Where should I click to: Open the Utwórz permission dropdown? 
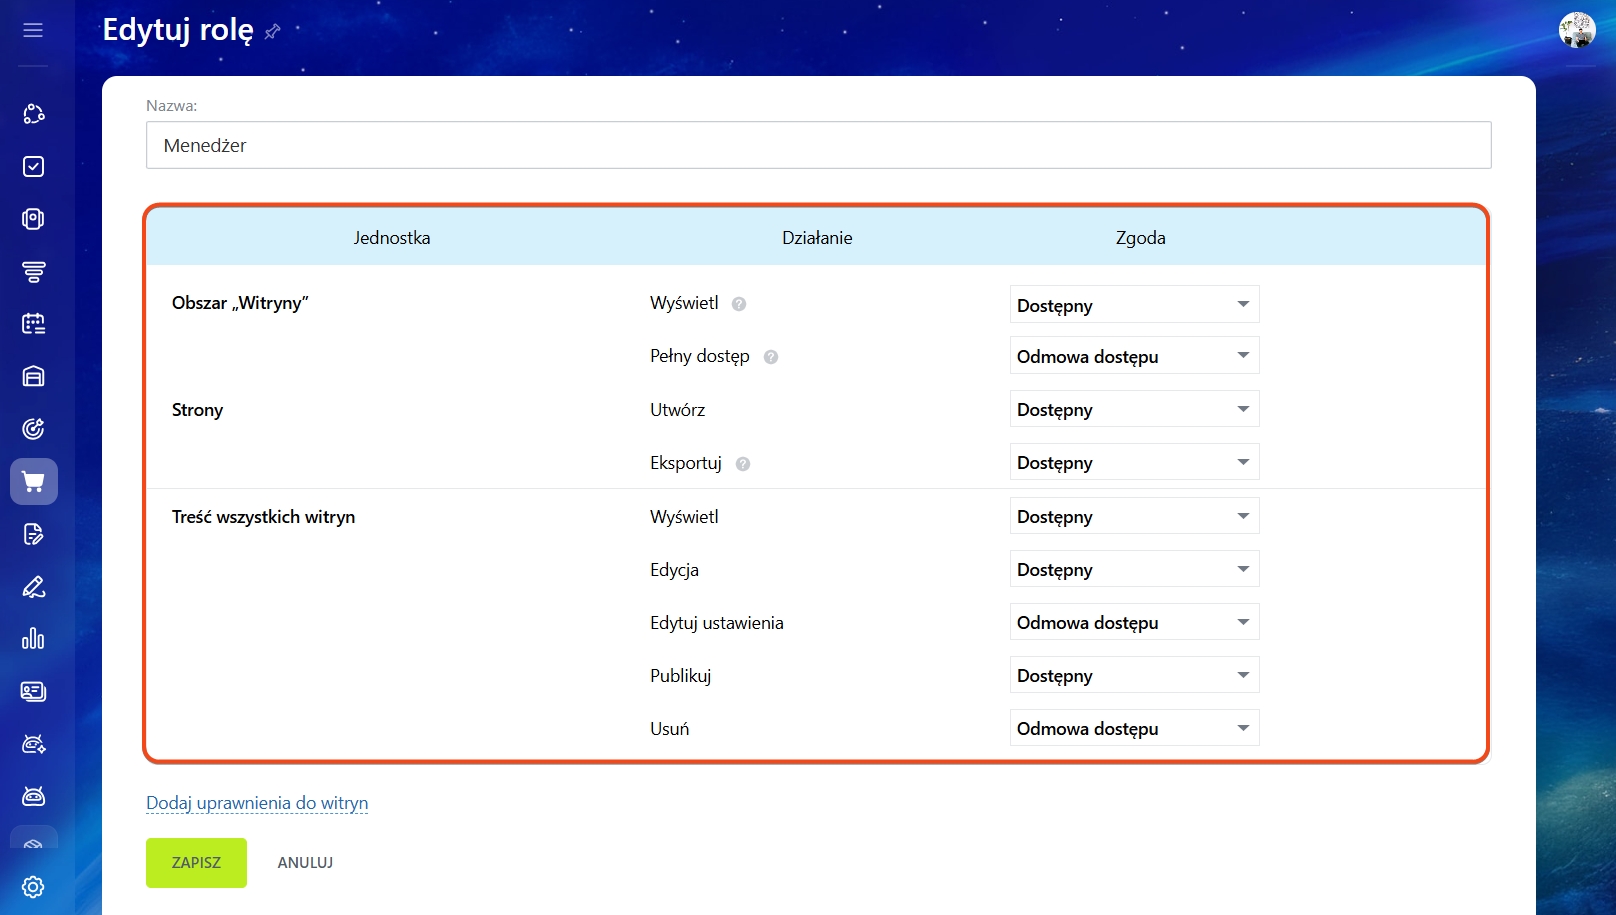[x=1134, y=409]
